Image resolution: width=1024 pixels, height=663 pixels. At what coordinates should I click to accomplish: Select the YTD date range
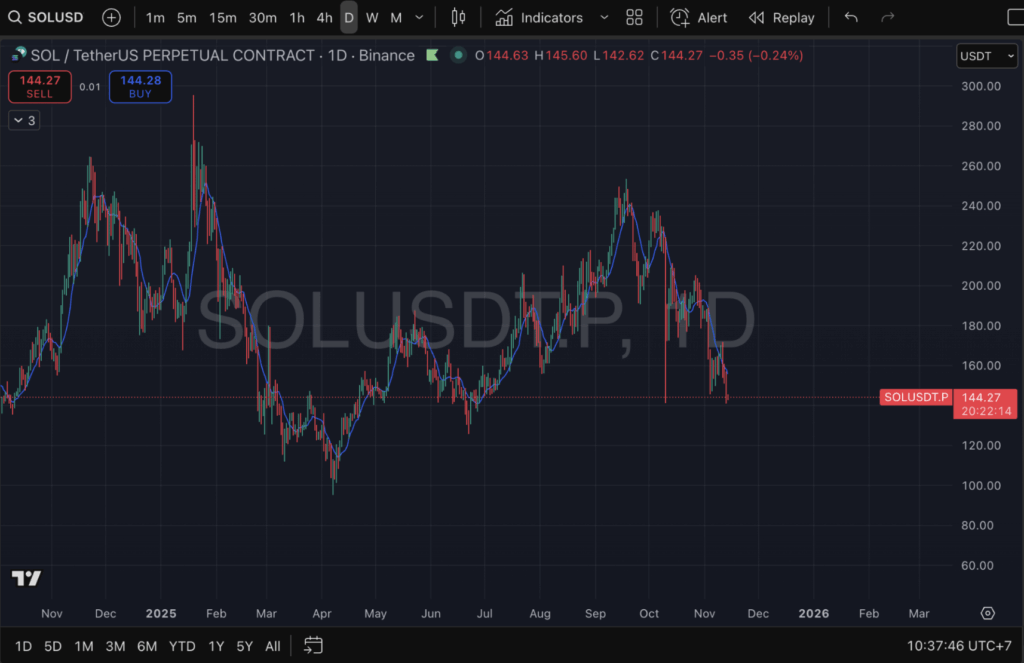pyautogui.click(x=182, y=646)
